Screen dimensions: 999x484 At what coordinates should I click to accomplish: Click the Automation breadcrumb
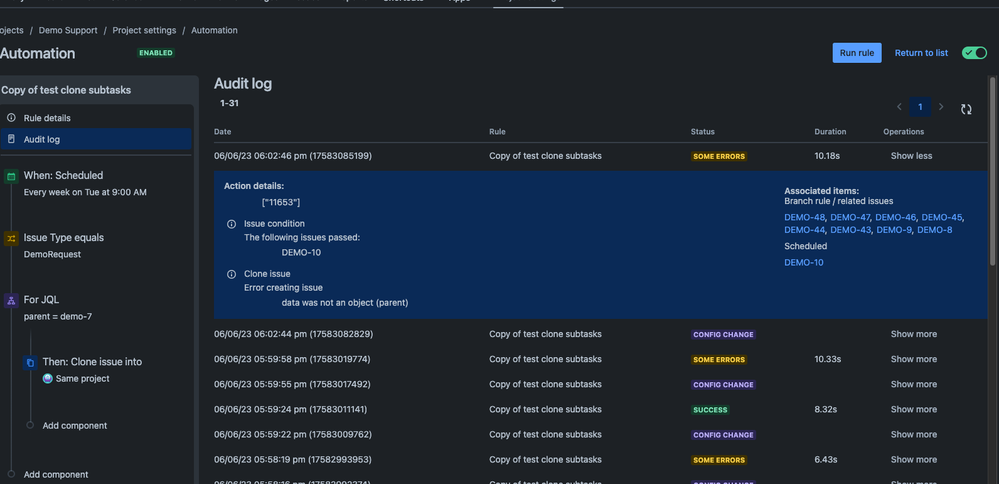[214, 30]
